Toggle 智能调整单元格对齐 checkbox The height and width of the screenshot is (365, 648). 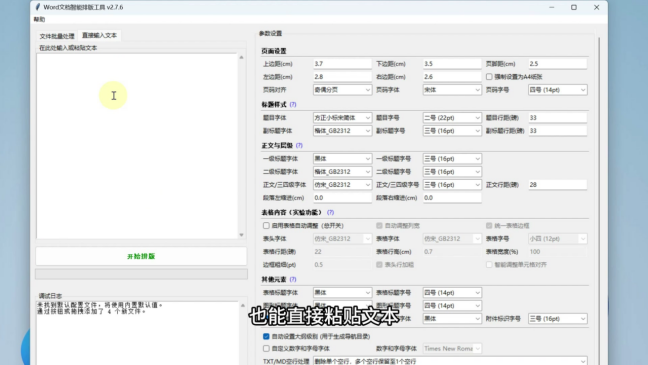[x=489, y=265]
